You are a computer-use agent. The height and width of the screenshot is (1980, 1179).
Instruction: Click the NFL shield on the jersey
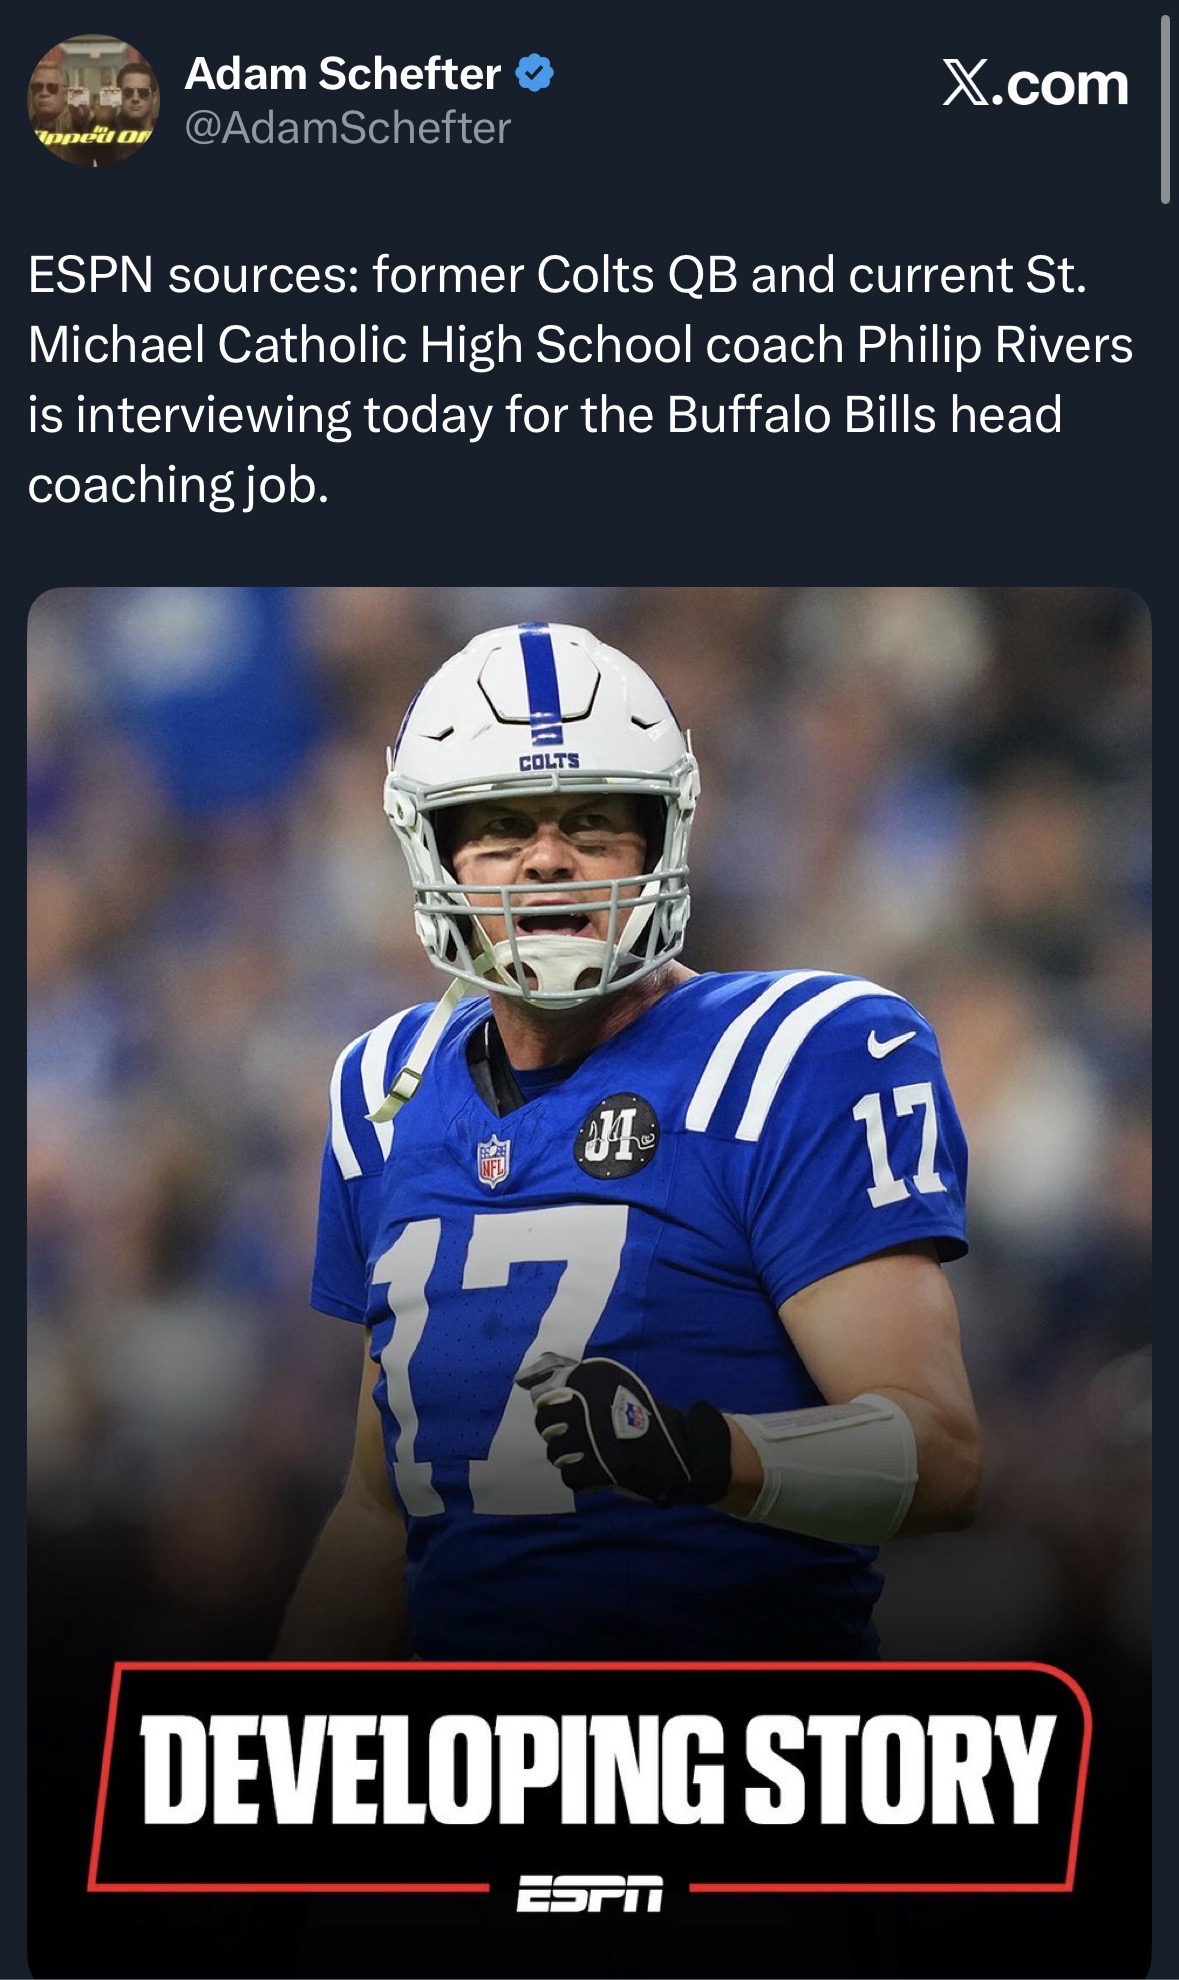click(492, 1161)
